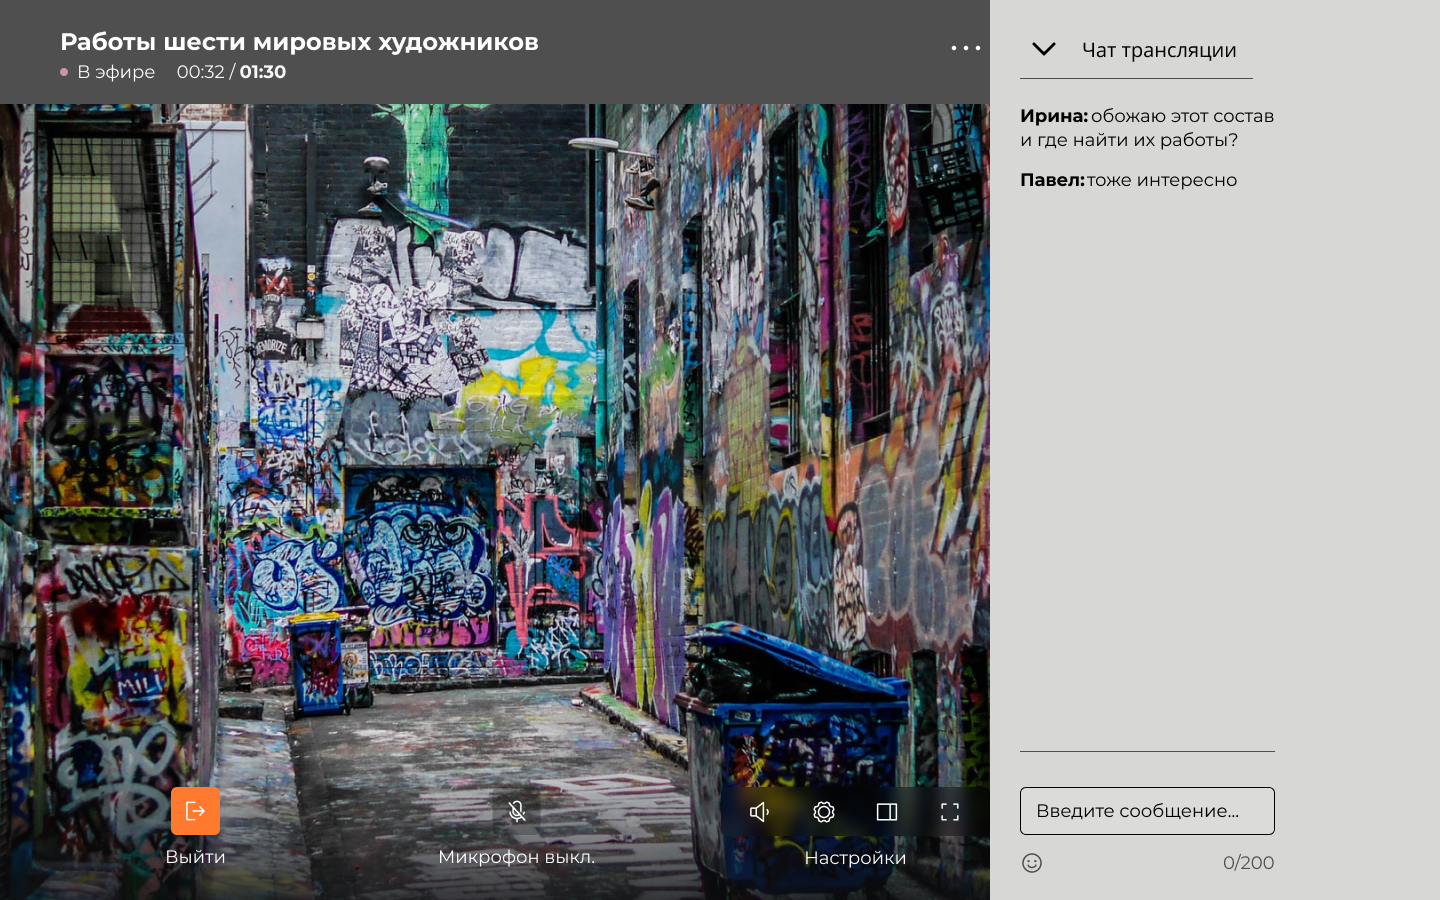Click the 'В эфире' live status
This screenshot has height=900, width=1440.
108,72
